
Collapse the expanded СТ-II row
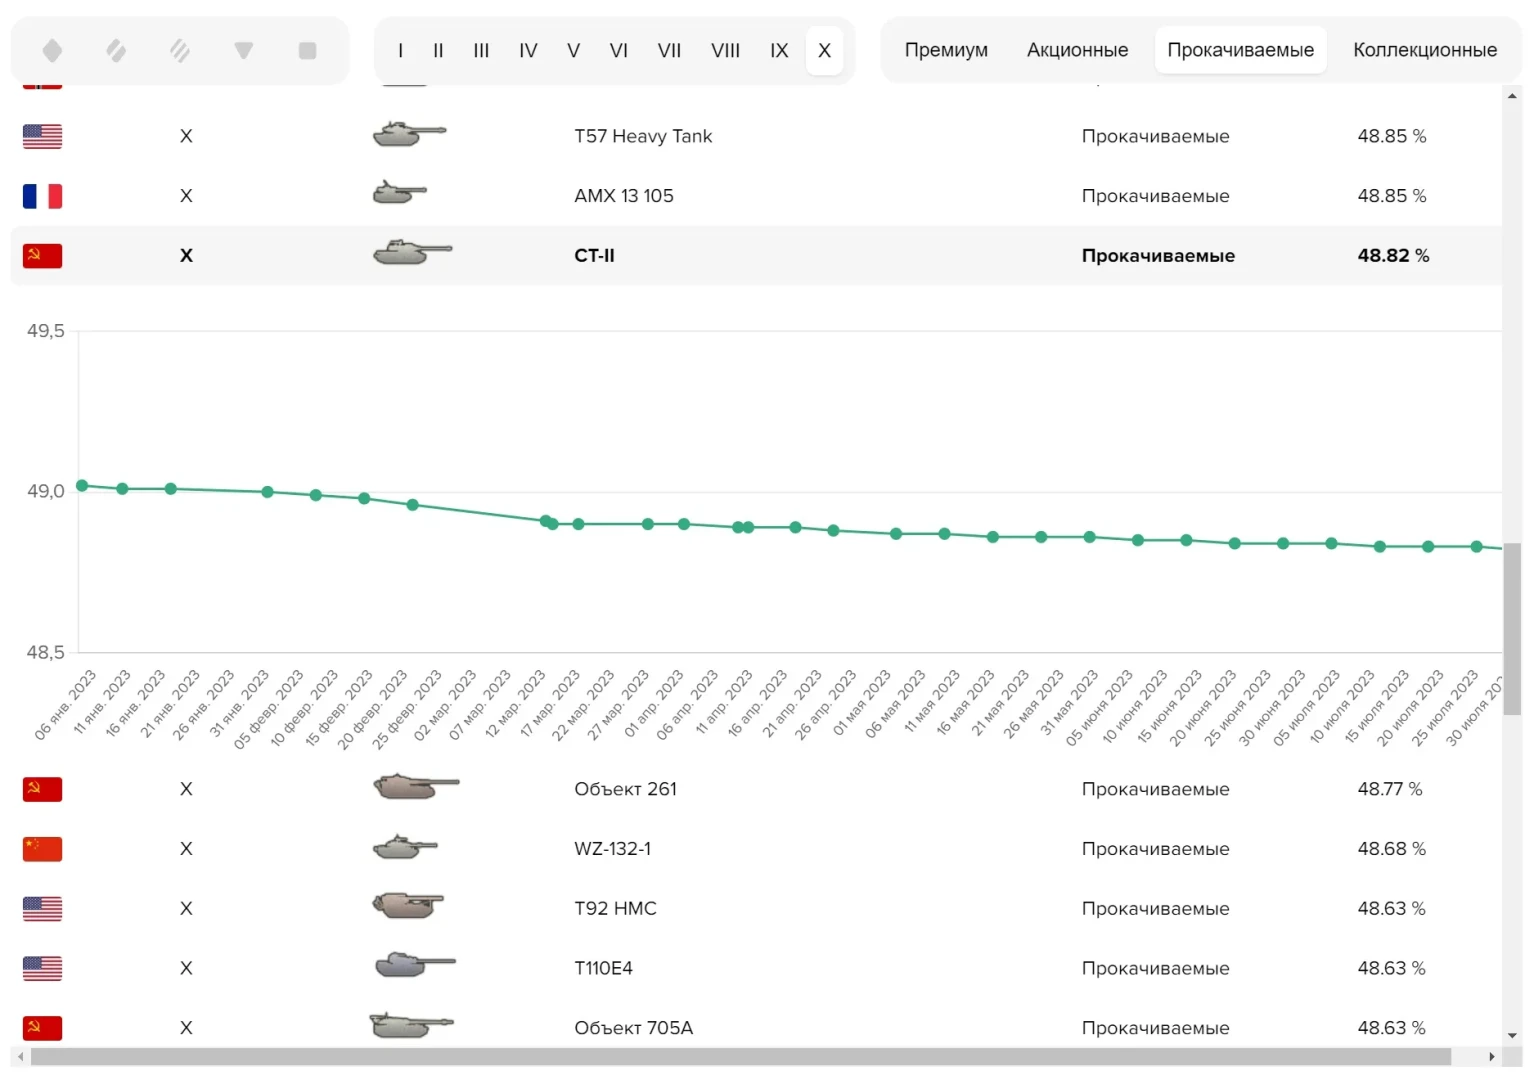click(x=594, y=256)
